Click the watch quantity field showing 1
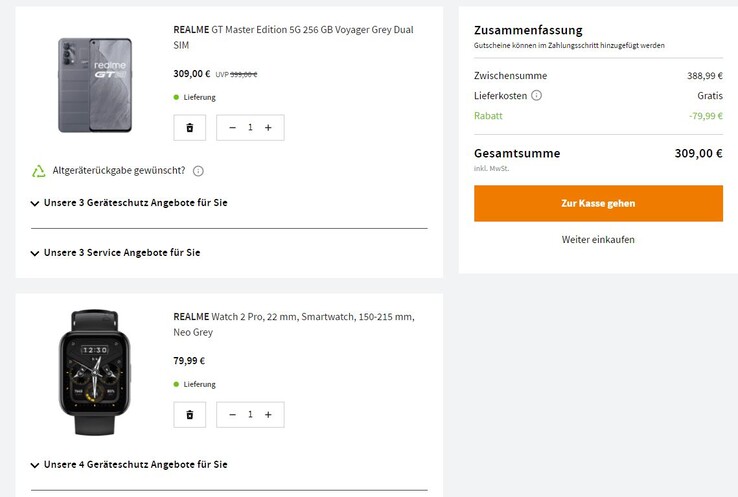738x497 pixels. (250, 415)
